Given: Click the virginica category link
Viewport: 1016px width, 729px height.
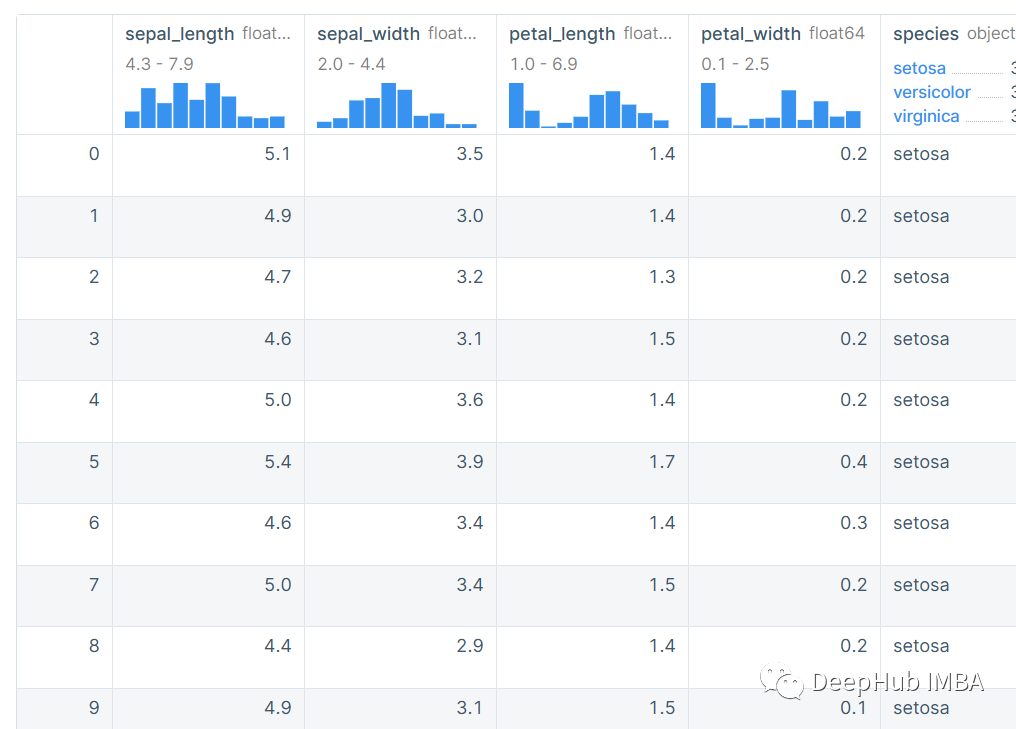Looking at the screenshot, I should [926, 116].
